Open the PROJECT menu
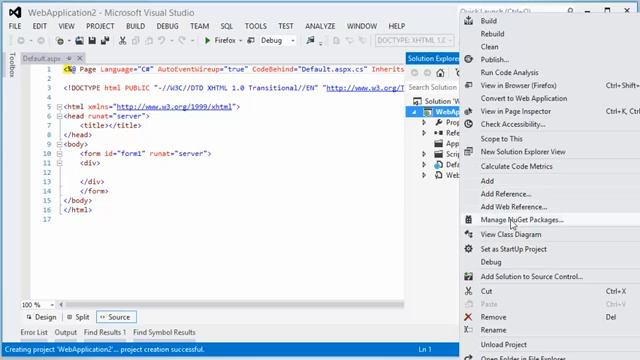This screenshot has height=360, width=640. pyautogui.click(x=100, y=26)
